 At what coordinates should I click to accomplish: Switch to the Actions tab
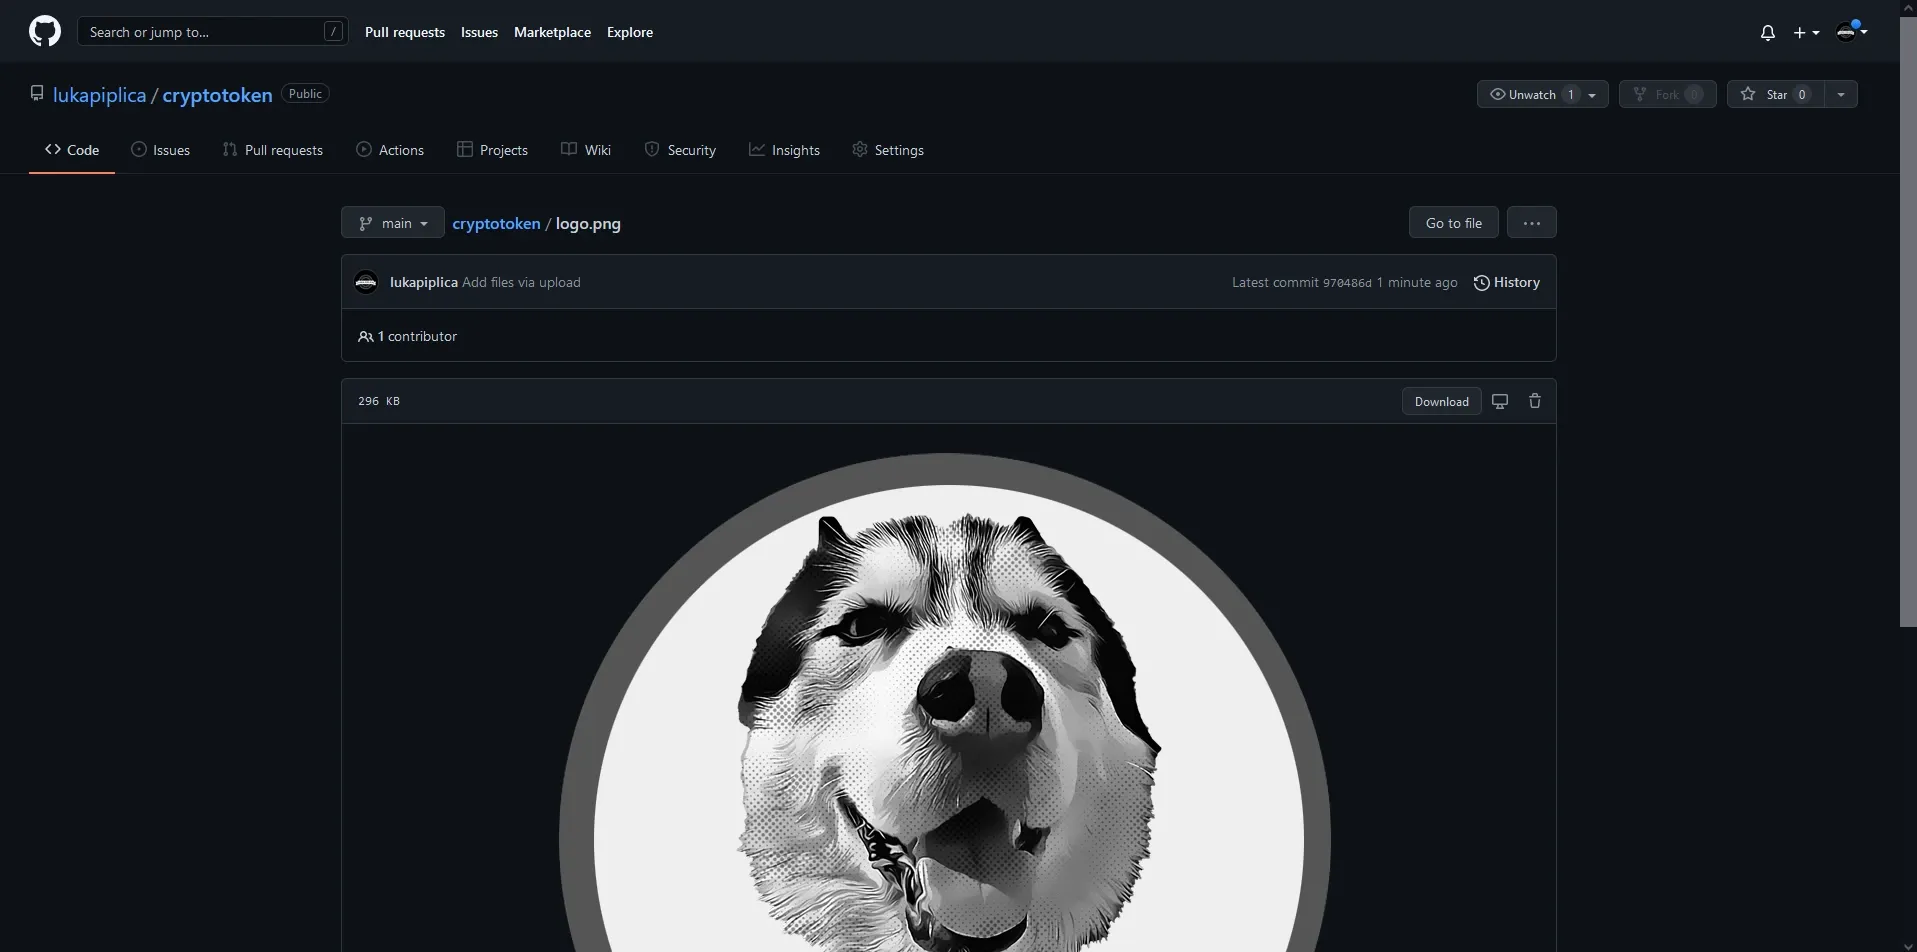tap(390, 150)
